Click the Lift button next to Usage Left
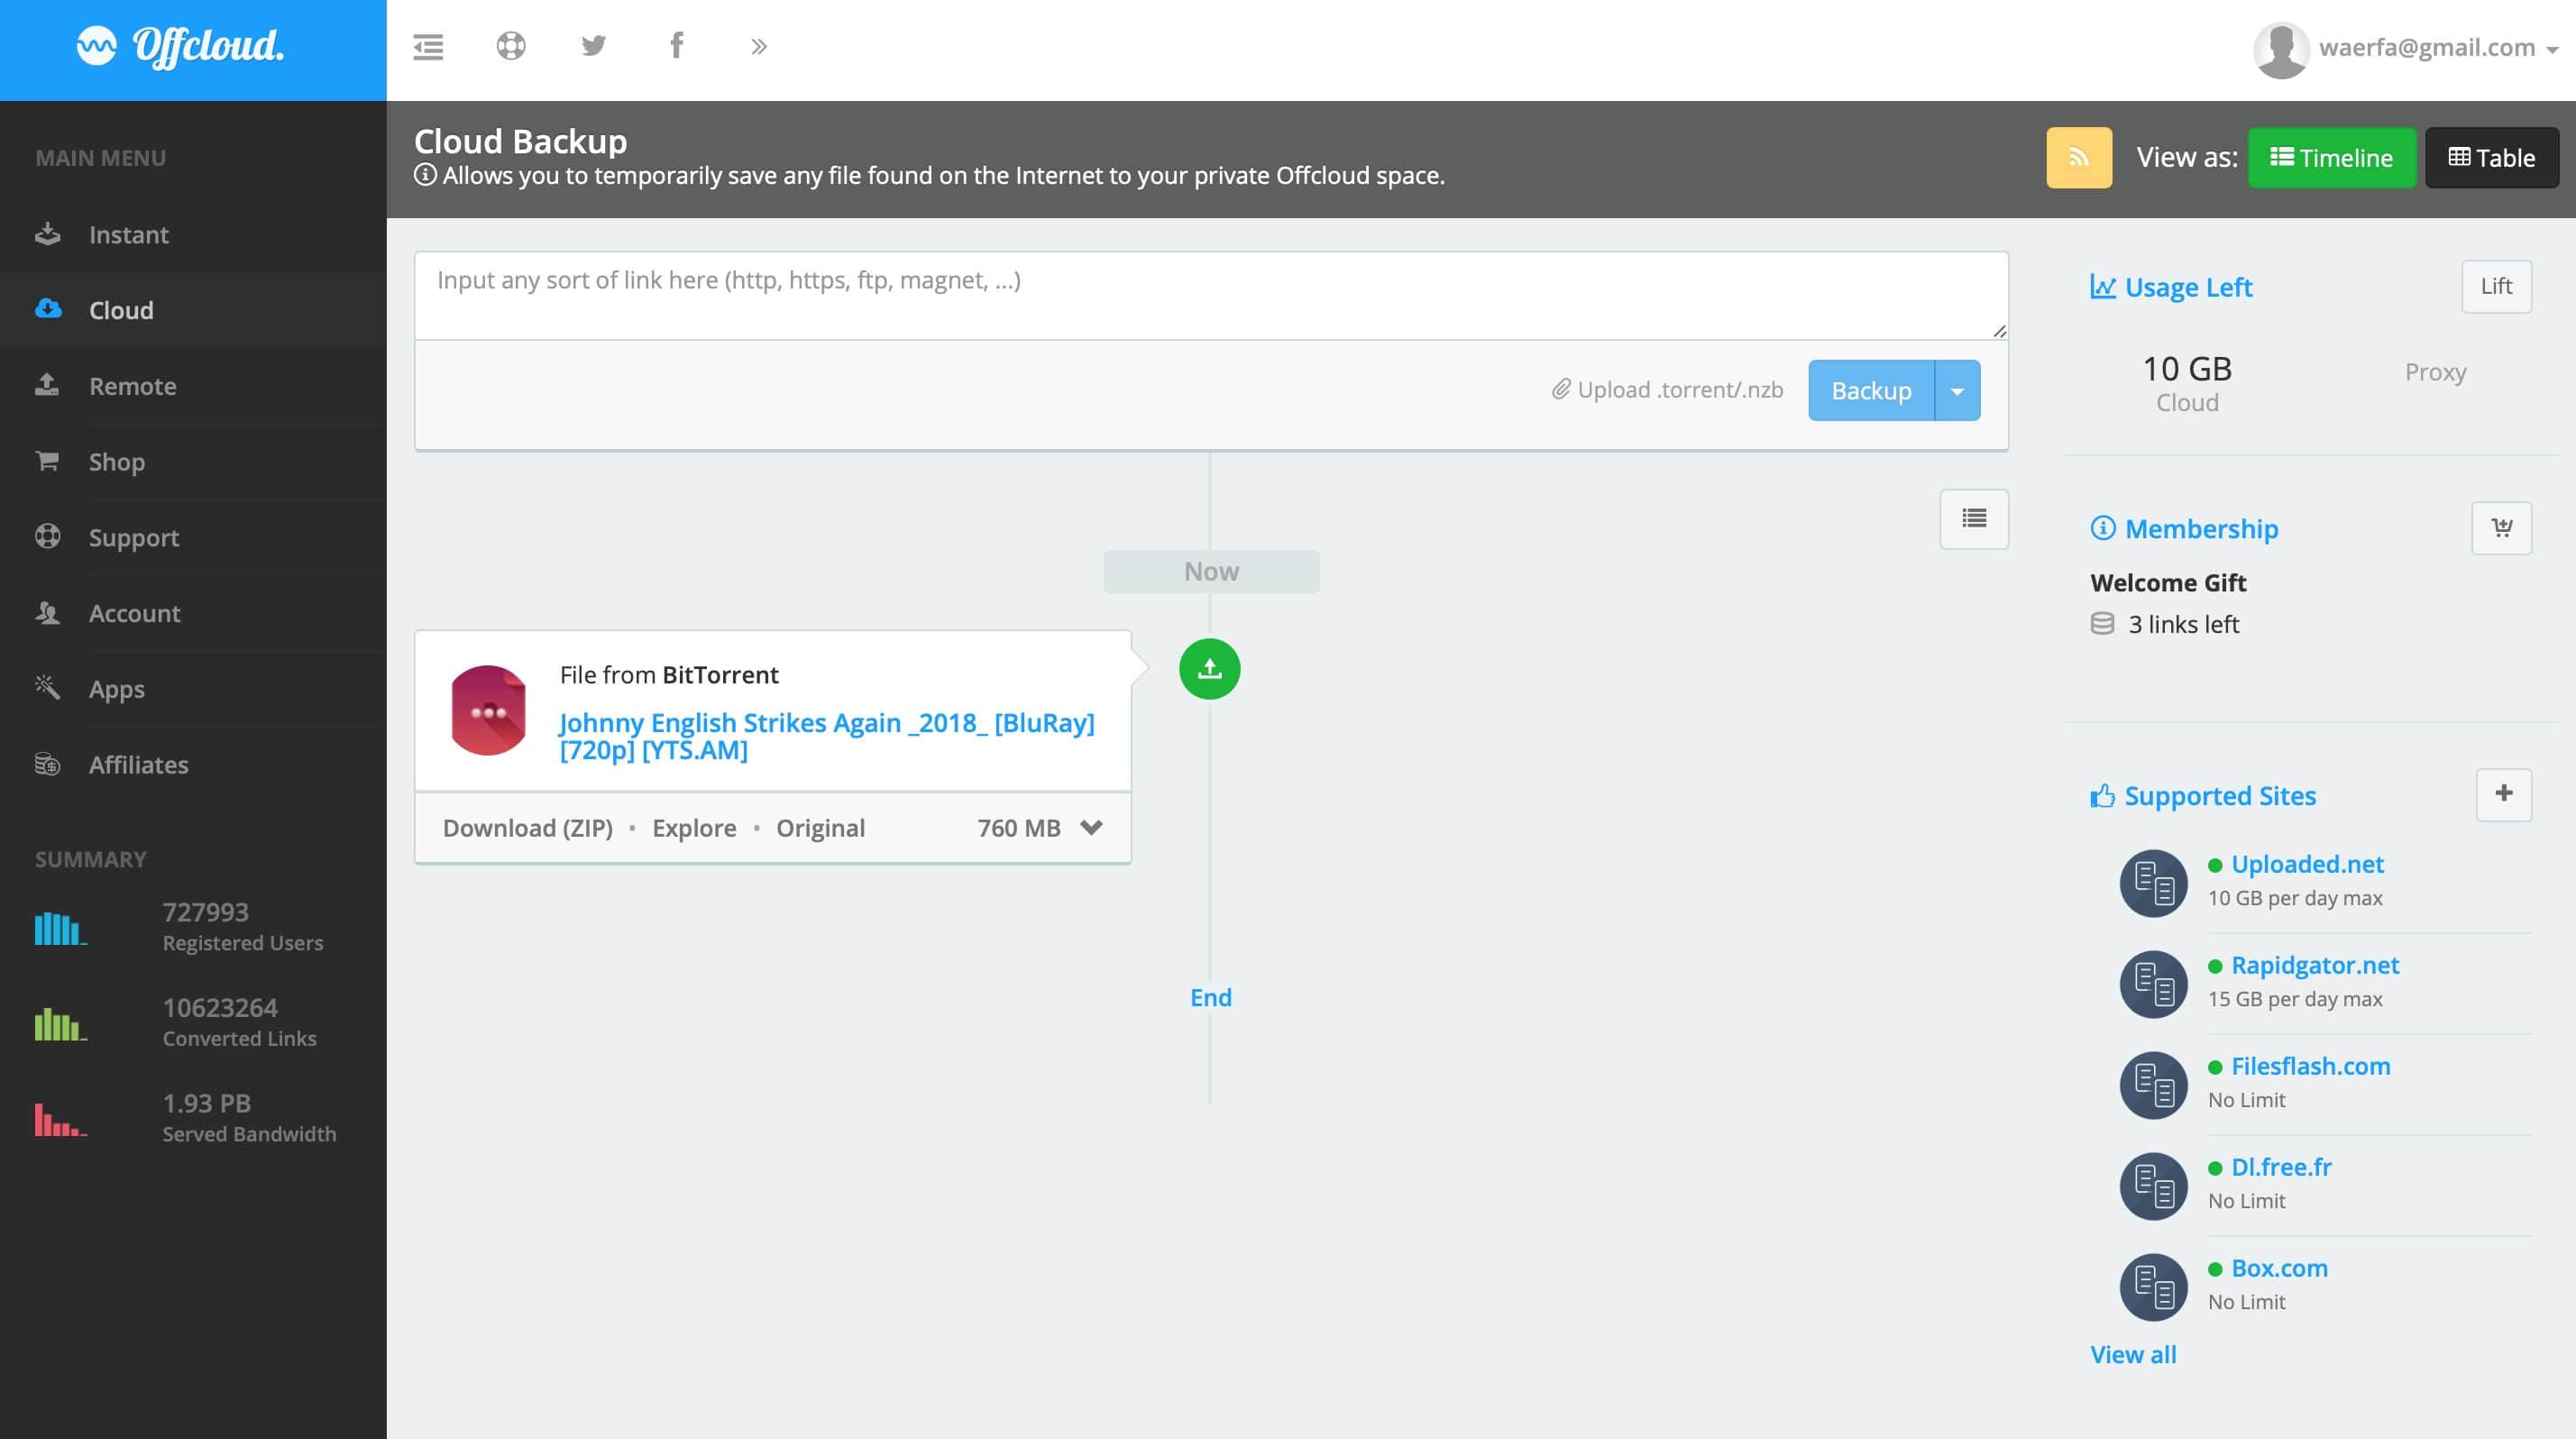 coord(2496,286)
